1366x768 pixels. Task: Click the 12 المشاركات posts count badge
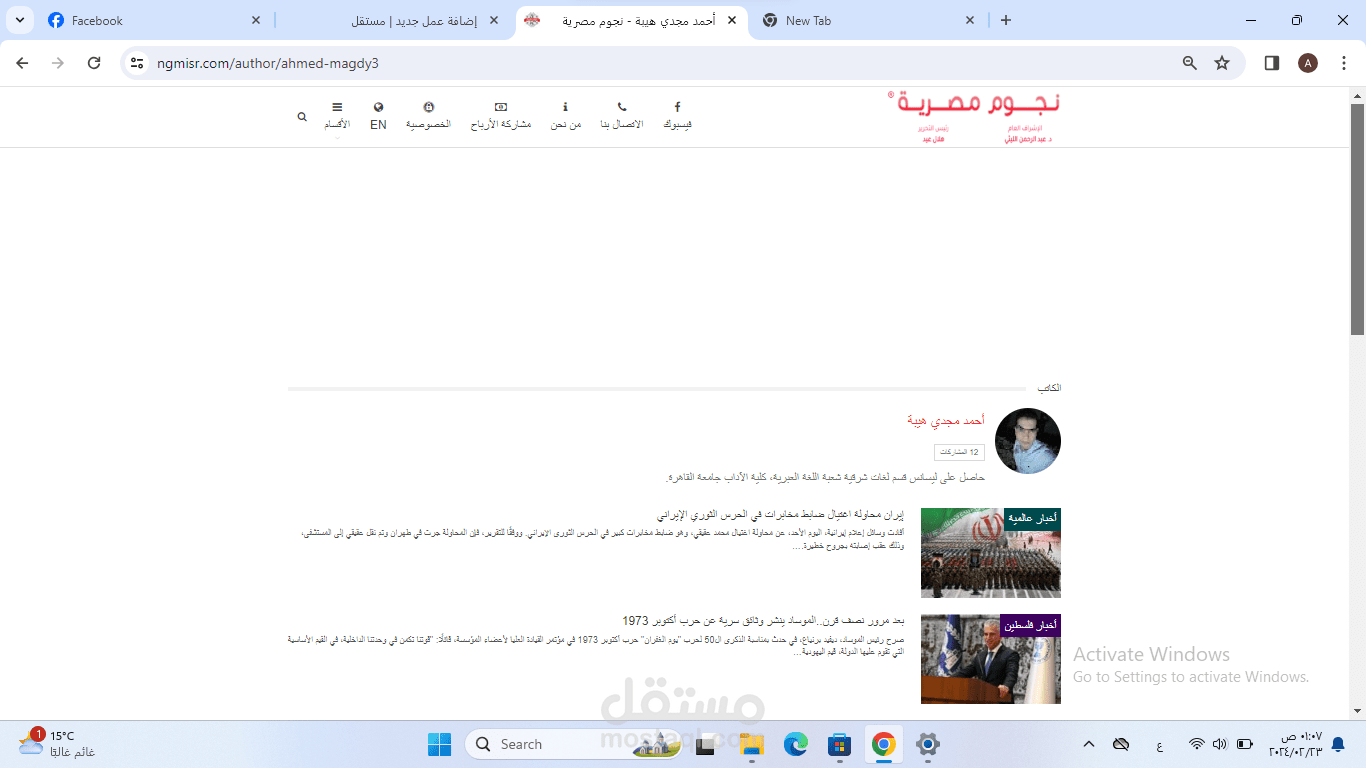959,452
